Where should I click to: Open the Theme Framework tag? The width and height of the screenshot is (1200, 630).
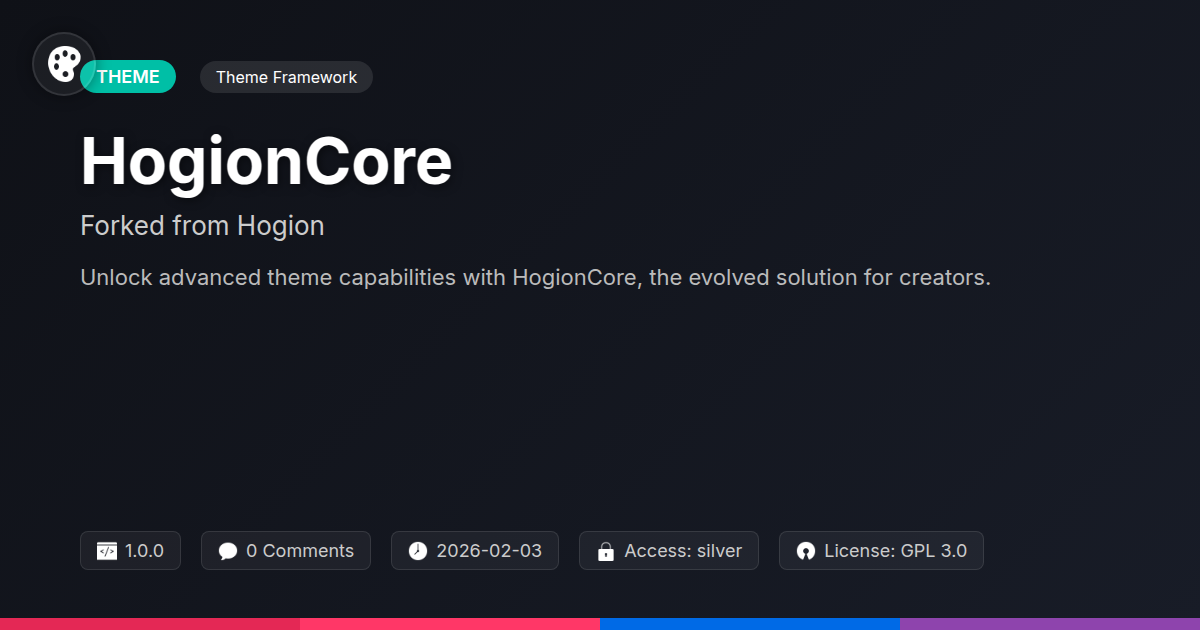click(286, 77)
